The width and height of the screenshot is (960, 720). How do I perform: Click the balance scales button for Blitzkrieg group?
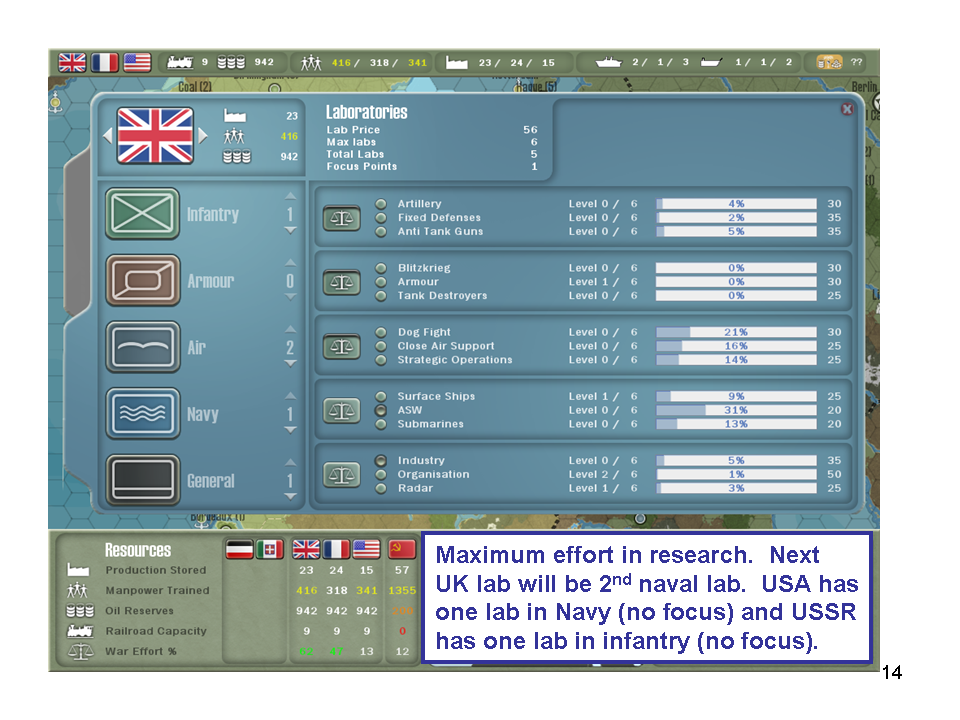342,282
